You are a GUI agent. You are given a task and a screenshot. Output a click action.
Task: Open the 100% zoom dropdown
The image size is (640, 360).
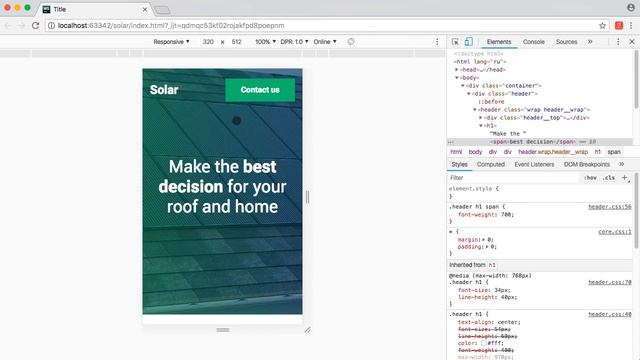point(265,42)
